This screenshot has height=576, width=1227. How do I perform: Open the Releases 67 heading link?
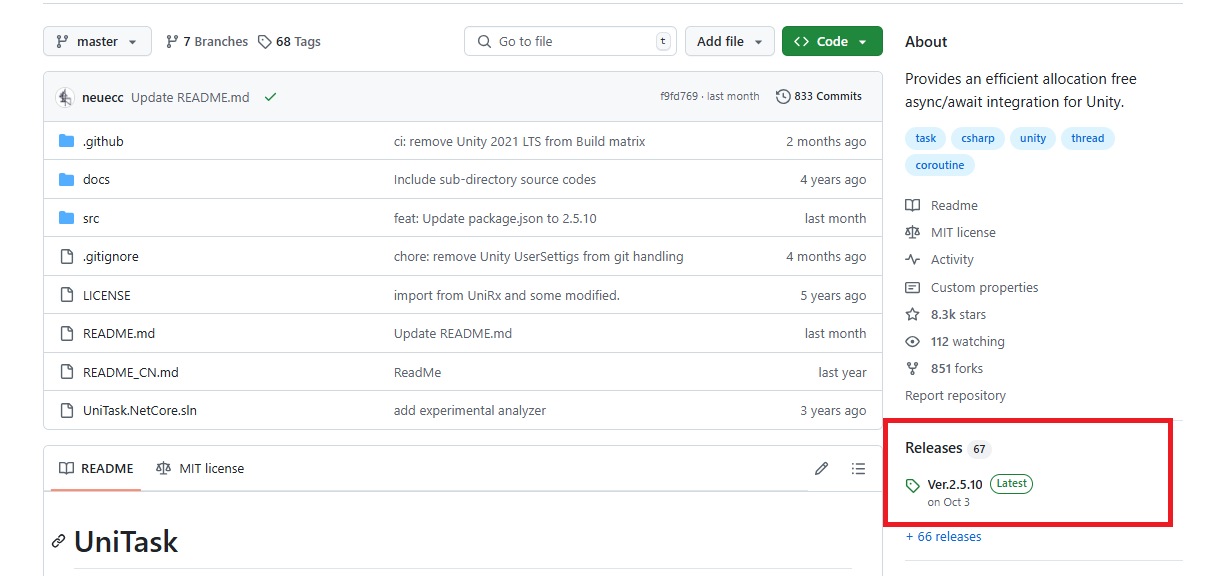[x=947, y=448]
